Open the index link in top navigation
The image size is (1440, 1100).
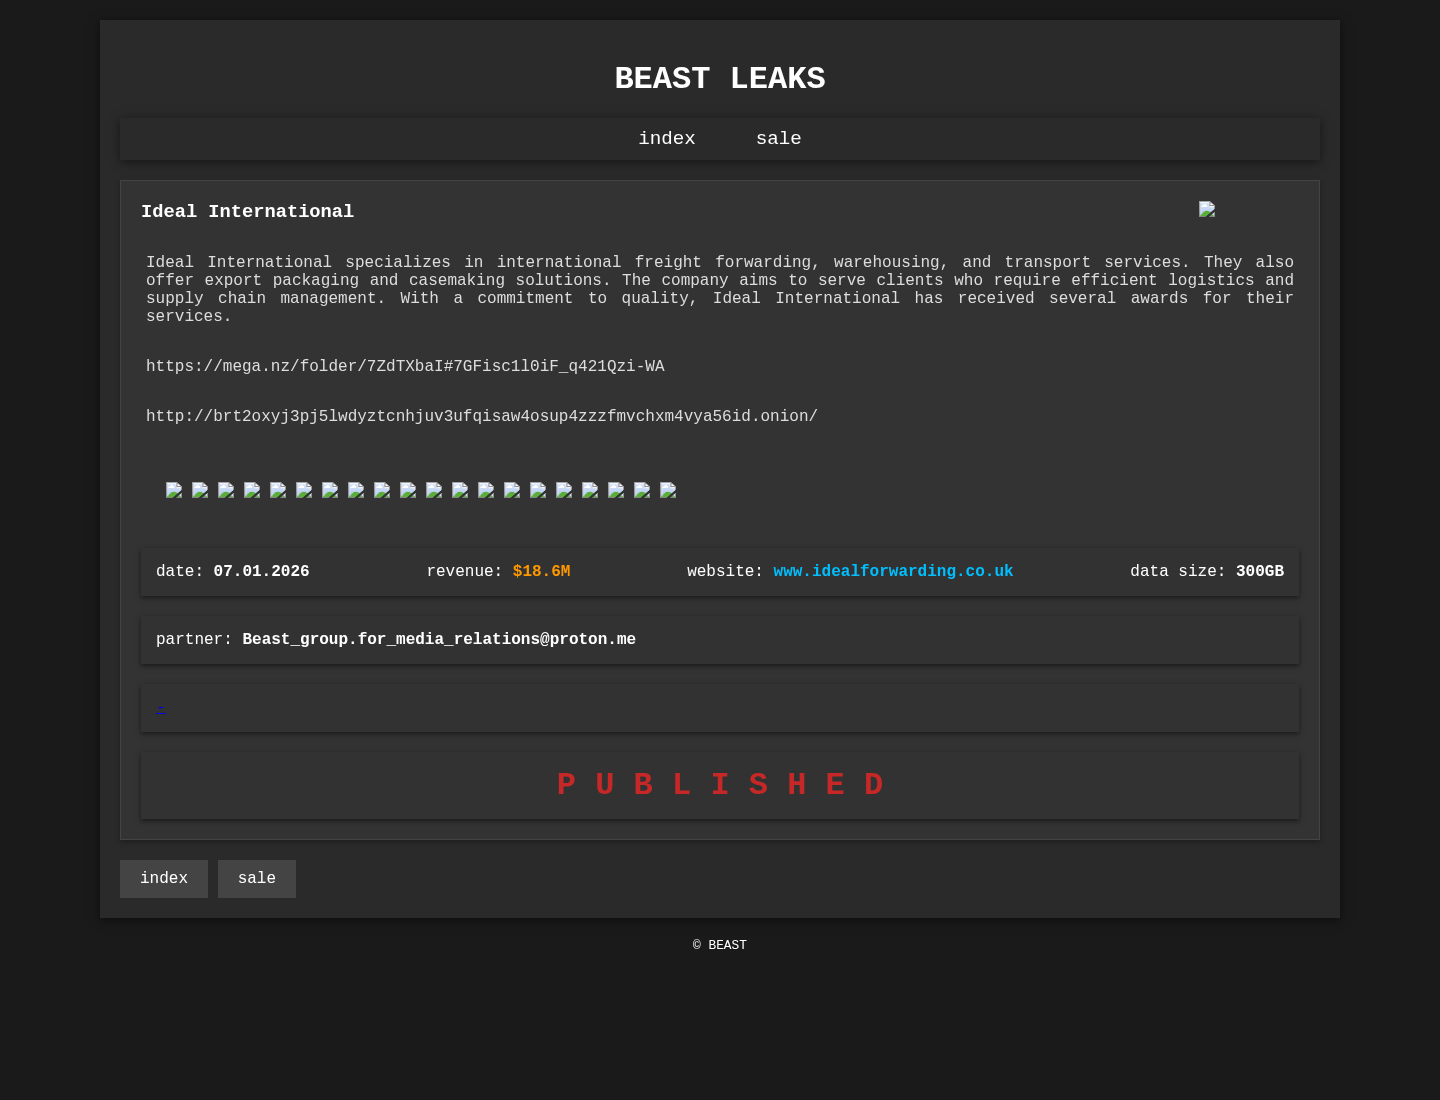(x=667, y=139)
